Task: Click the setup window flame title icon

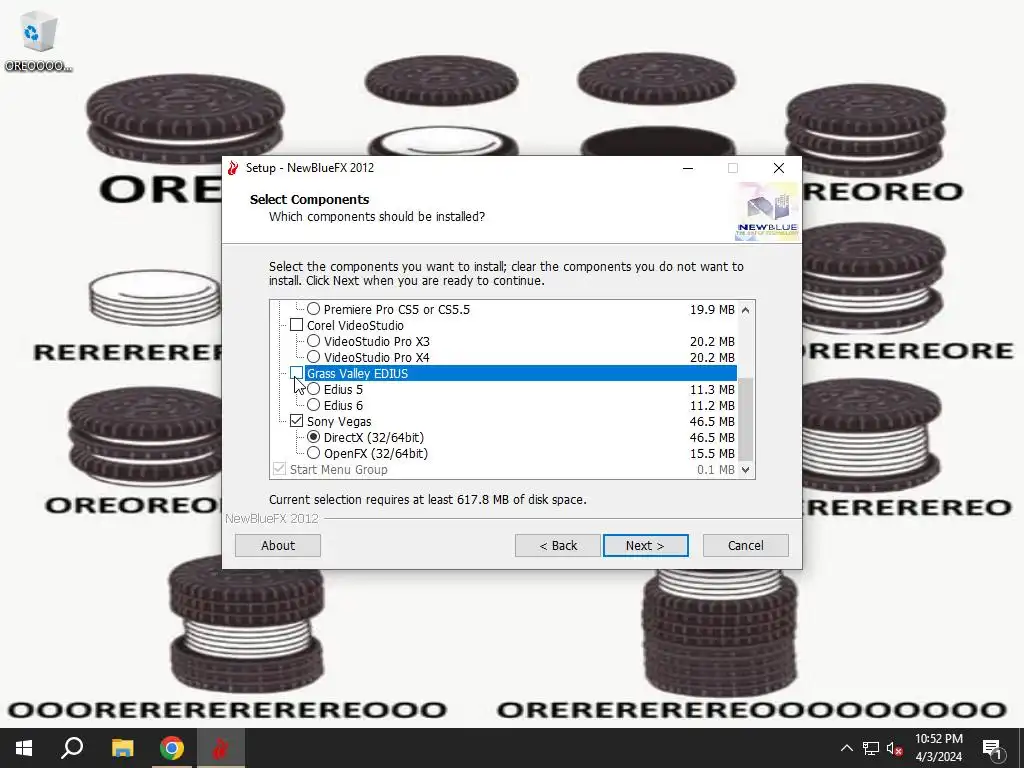Action: (233, 168)
